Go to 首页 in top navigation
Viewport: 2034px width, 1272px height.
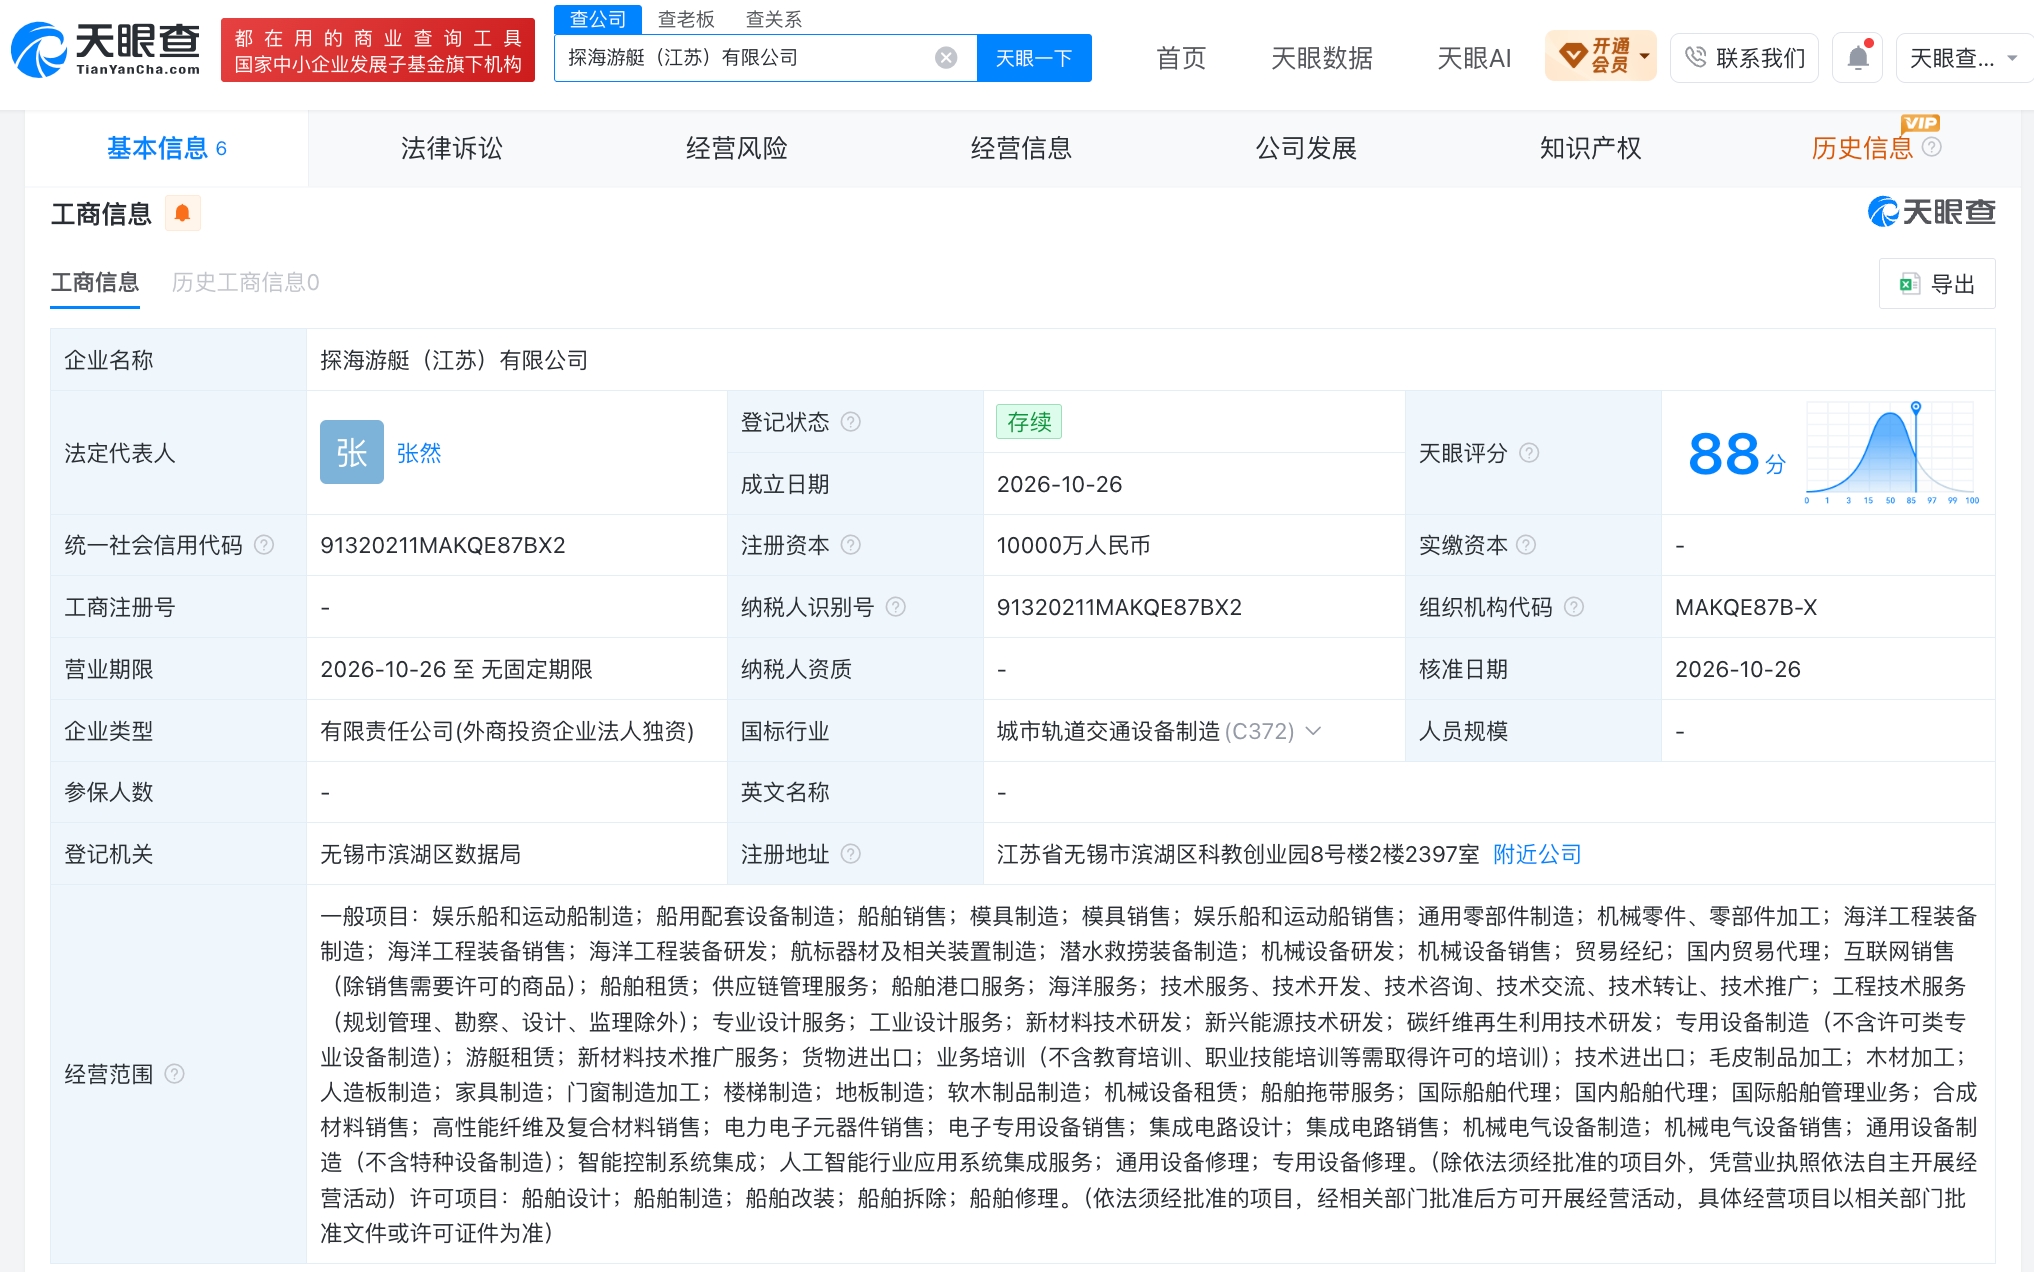click(x=1181, y=58)
